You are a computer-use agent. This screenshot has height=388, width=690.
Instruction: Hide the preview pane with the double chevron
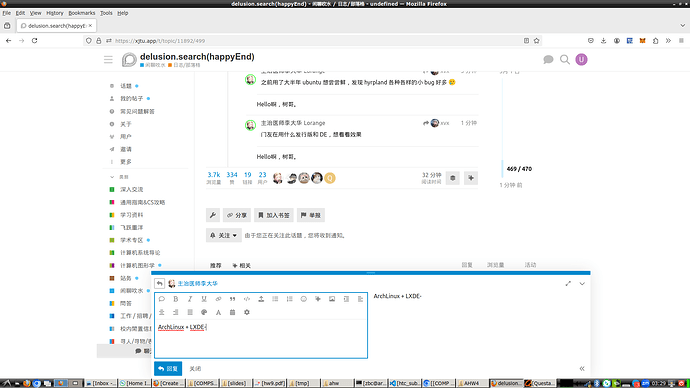(582, 369)
